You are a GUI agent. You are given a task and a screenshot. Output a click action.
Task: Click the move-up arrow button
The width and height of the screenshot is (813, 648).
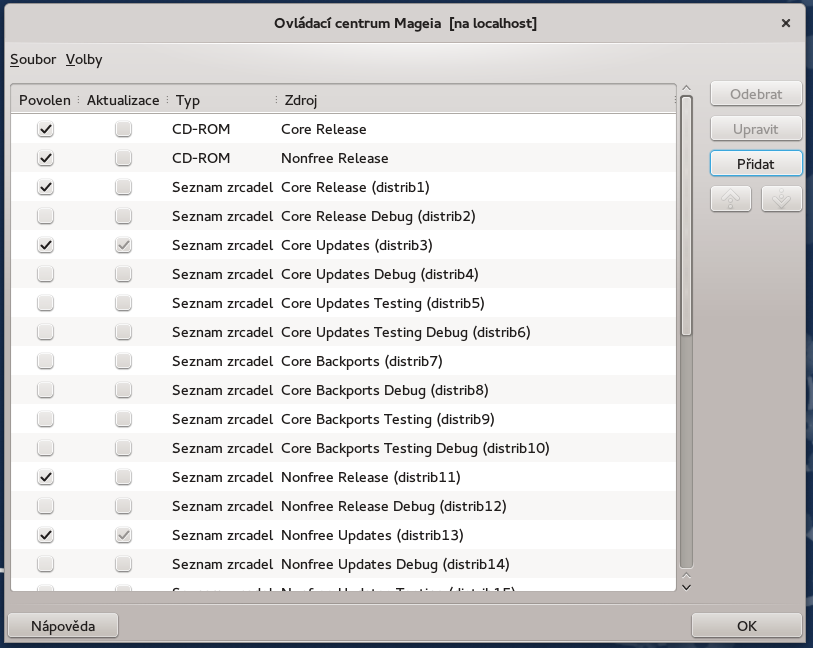click(x=731, y=199)
